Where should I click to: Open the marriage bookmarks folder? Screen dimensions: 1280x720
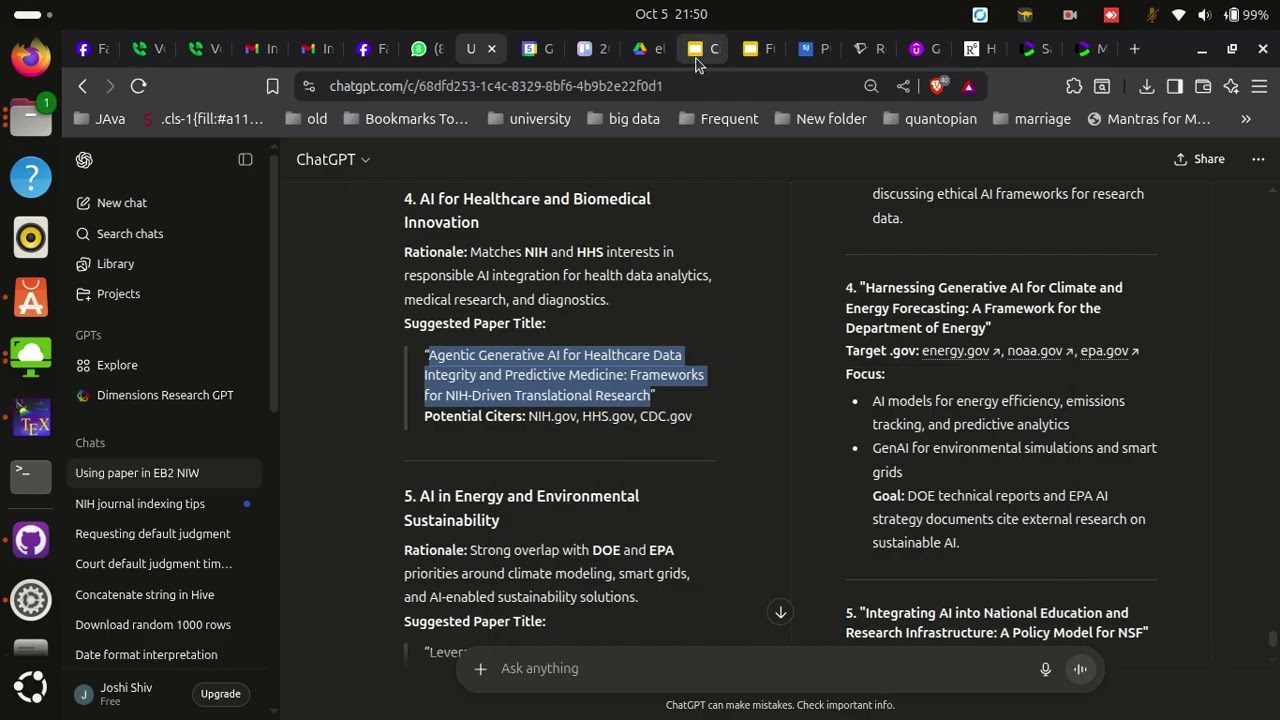pyautogui.click(x=1032, y=119)
